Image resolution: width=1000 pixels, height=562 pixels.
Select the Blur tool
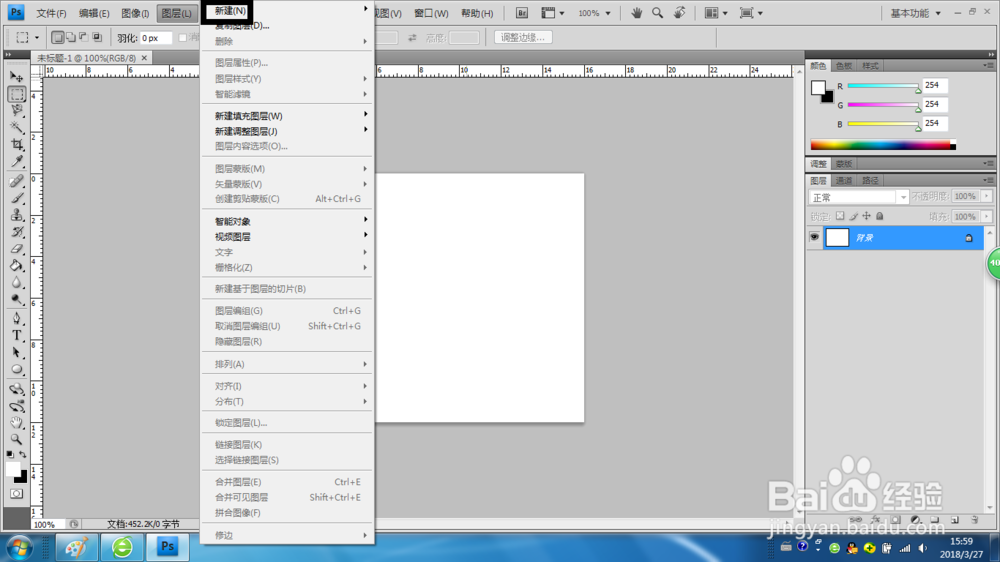coord(17,282)
